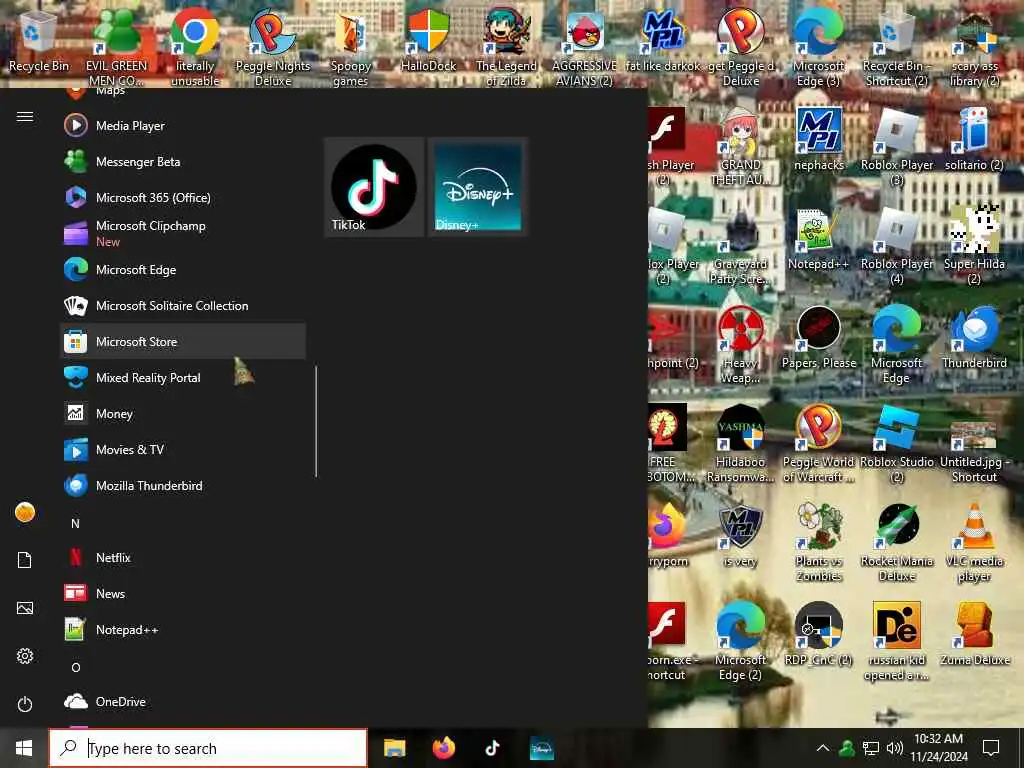Open the Money app

pyautogui.click(x=183, y=413)
